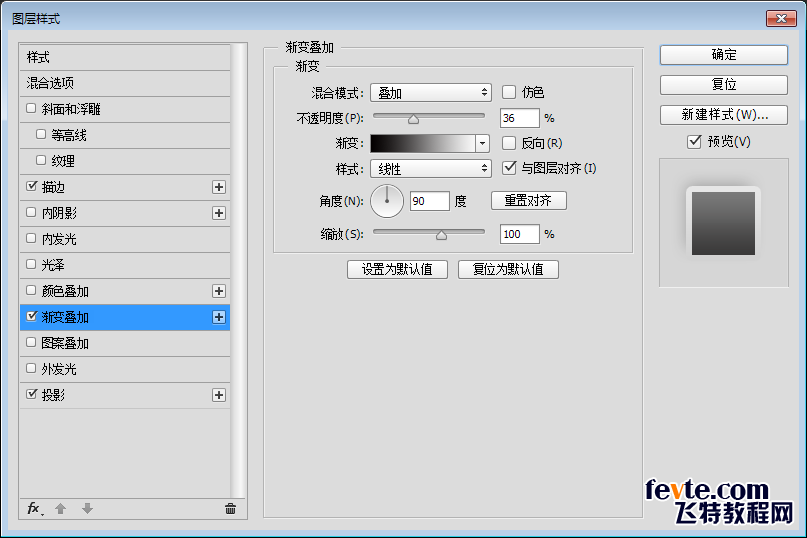Add another 描边 effect with its plus icon
This screenshot has height=538, width=807.
pyautogui.click(x=219, y=187)
